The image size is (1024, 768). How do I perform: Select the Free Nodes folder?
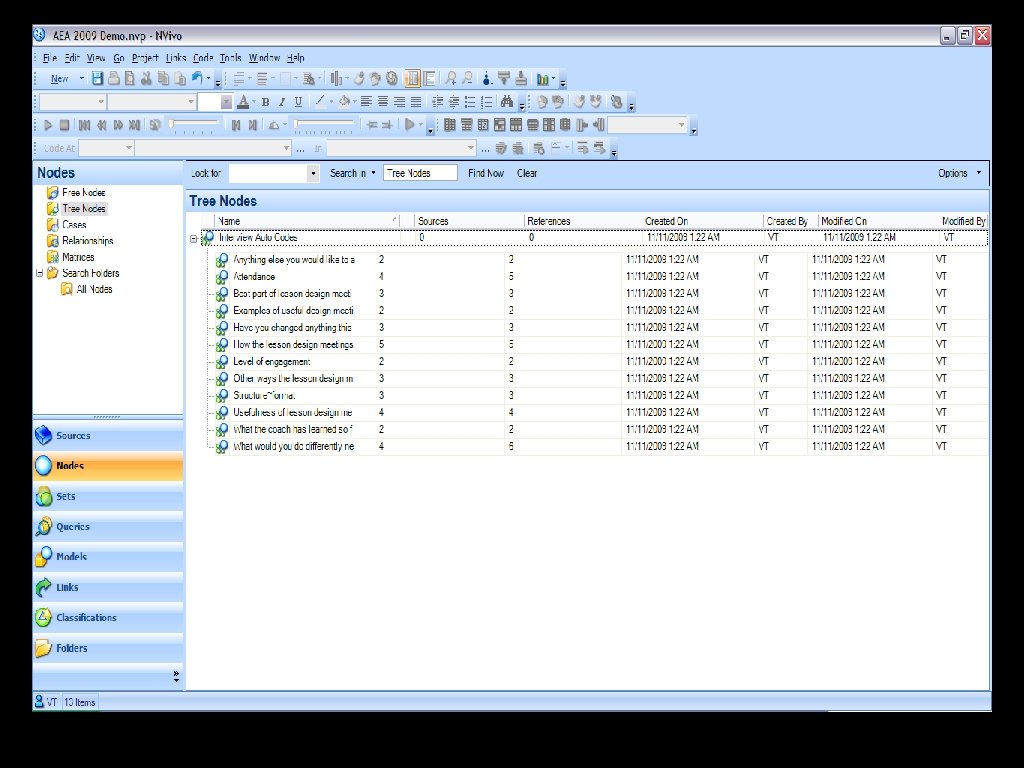(83, 192)
